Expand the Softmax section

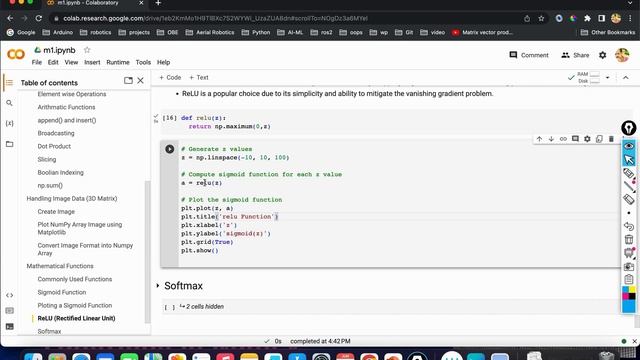tap(158, 286)
